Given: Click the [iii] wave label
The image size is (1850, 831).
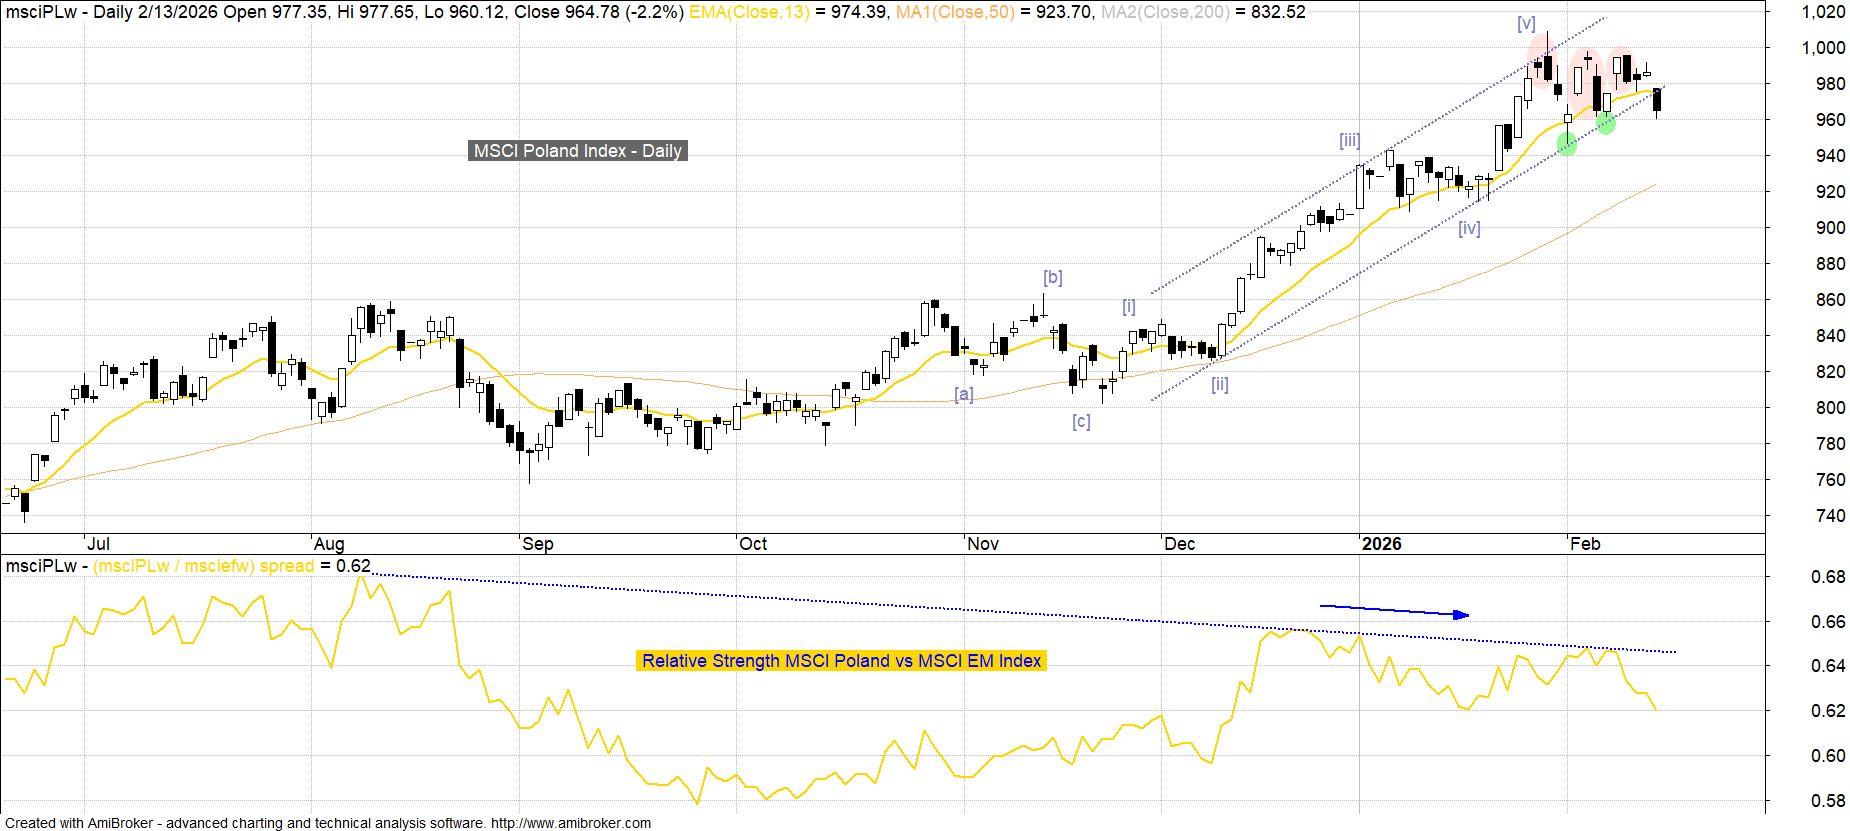Looking at the screenshot, I should (1350, 141).
